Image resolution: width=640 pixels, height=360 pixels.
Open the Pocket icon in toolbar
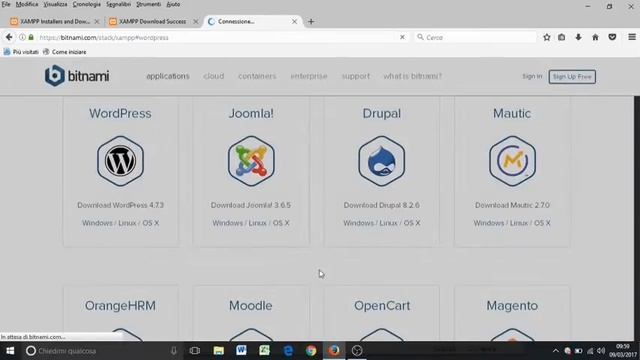pos(612,37)
